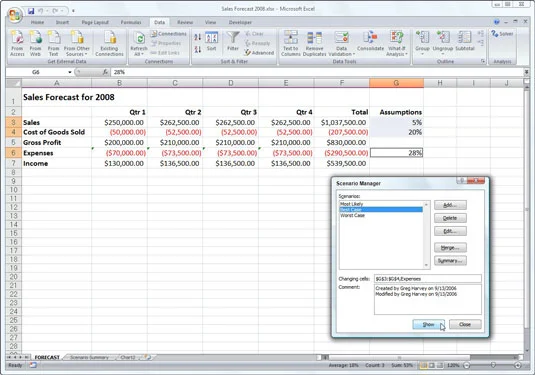
Task: Open the Review ribbon tab
Action: click(x=185, y=22)
